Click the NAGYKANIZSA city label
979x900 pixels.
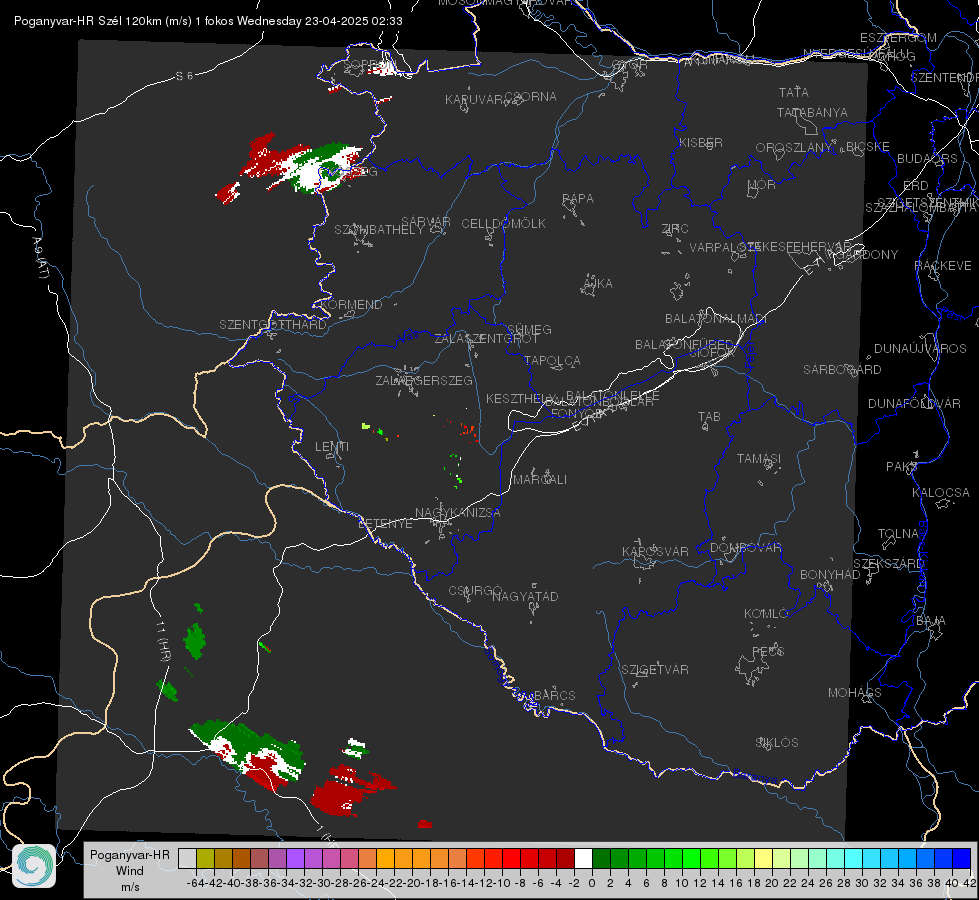point(458,513)
